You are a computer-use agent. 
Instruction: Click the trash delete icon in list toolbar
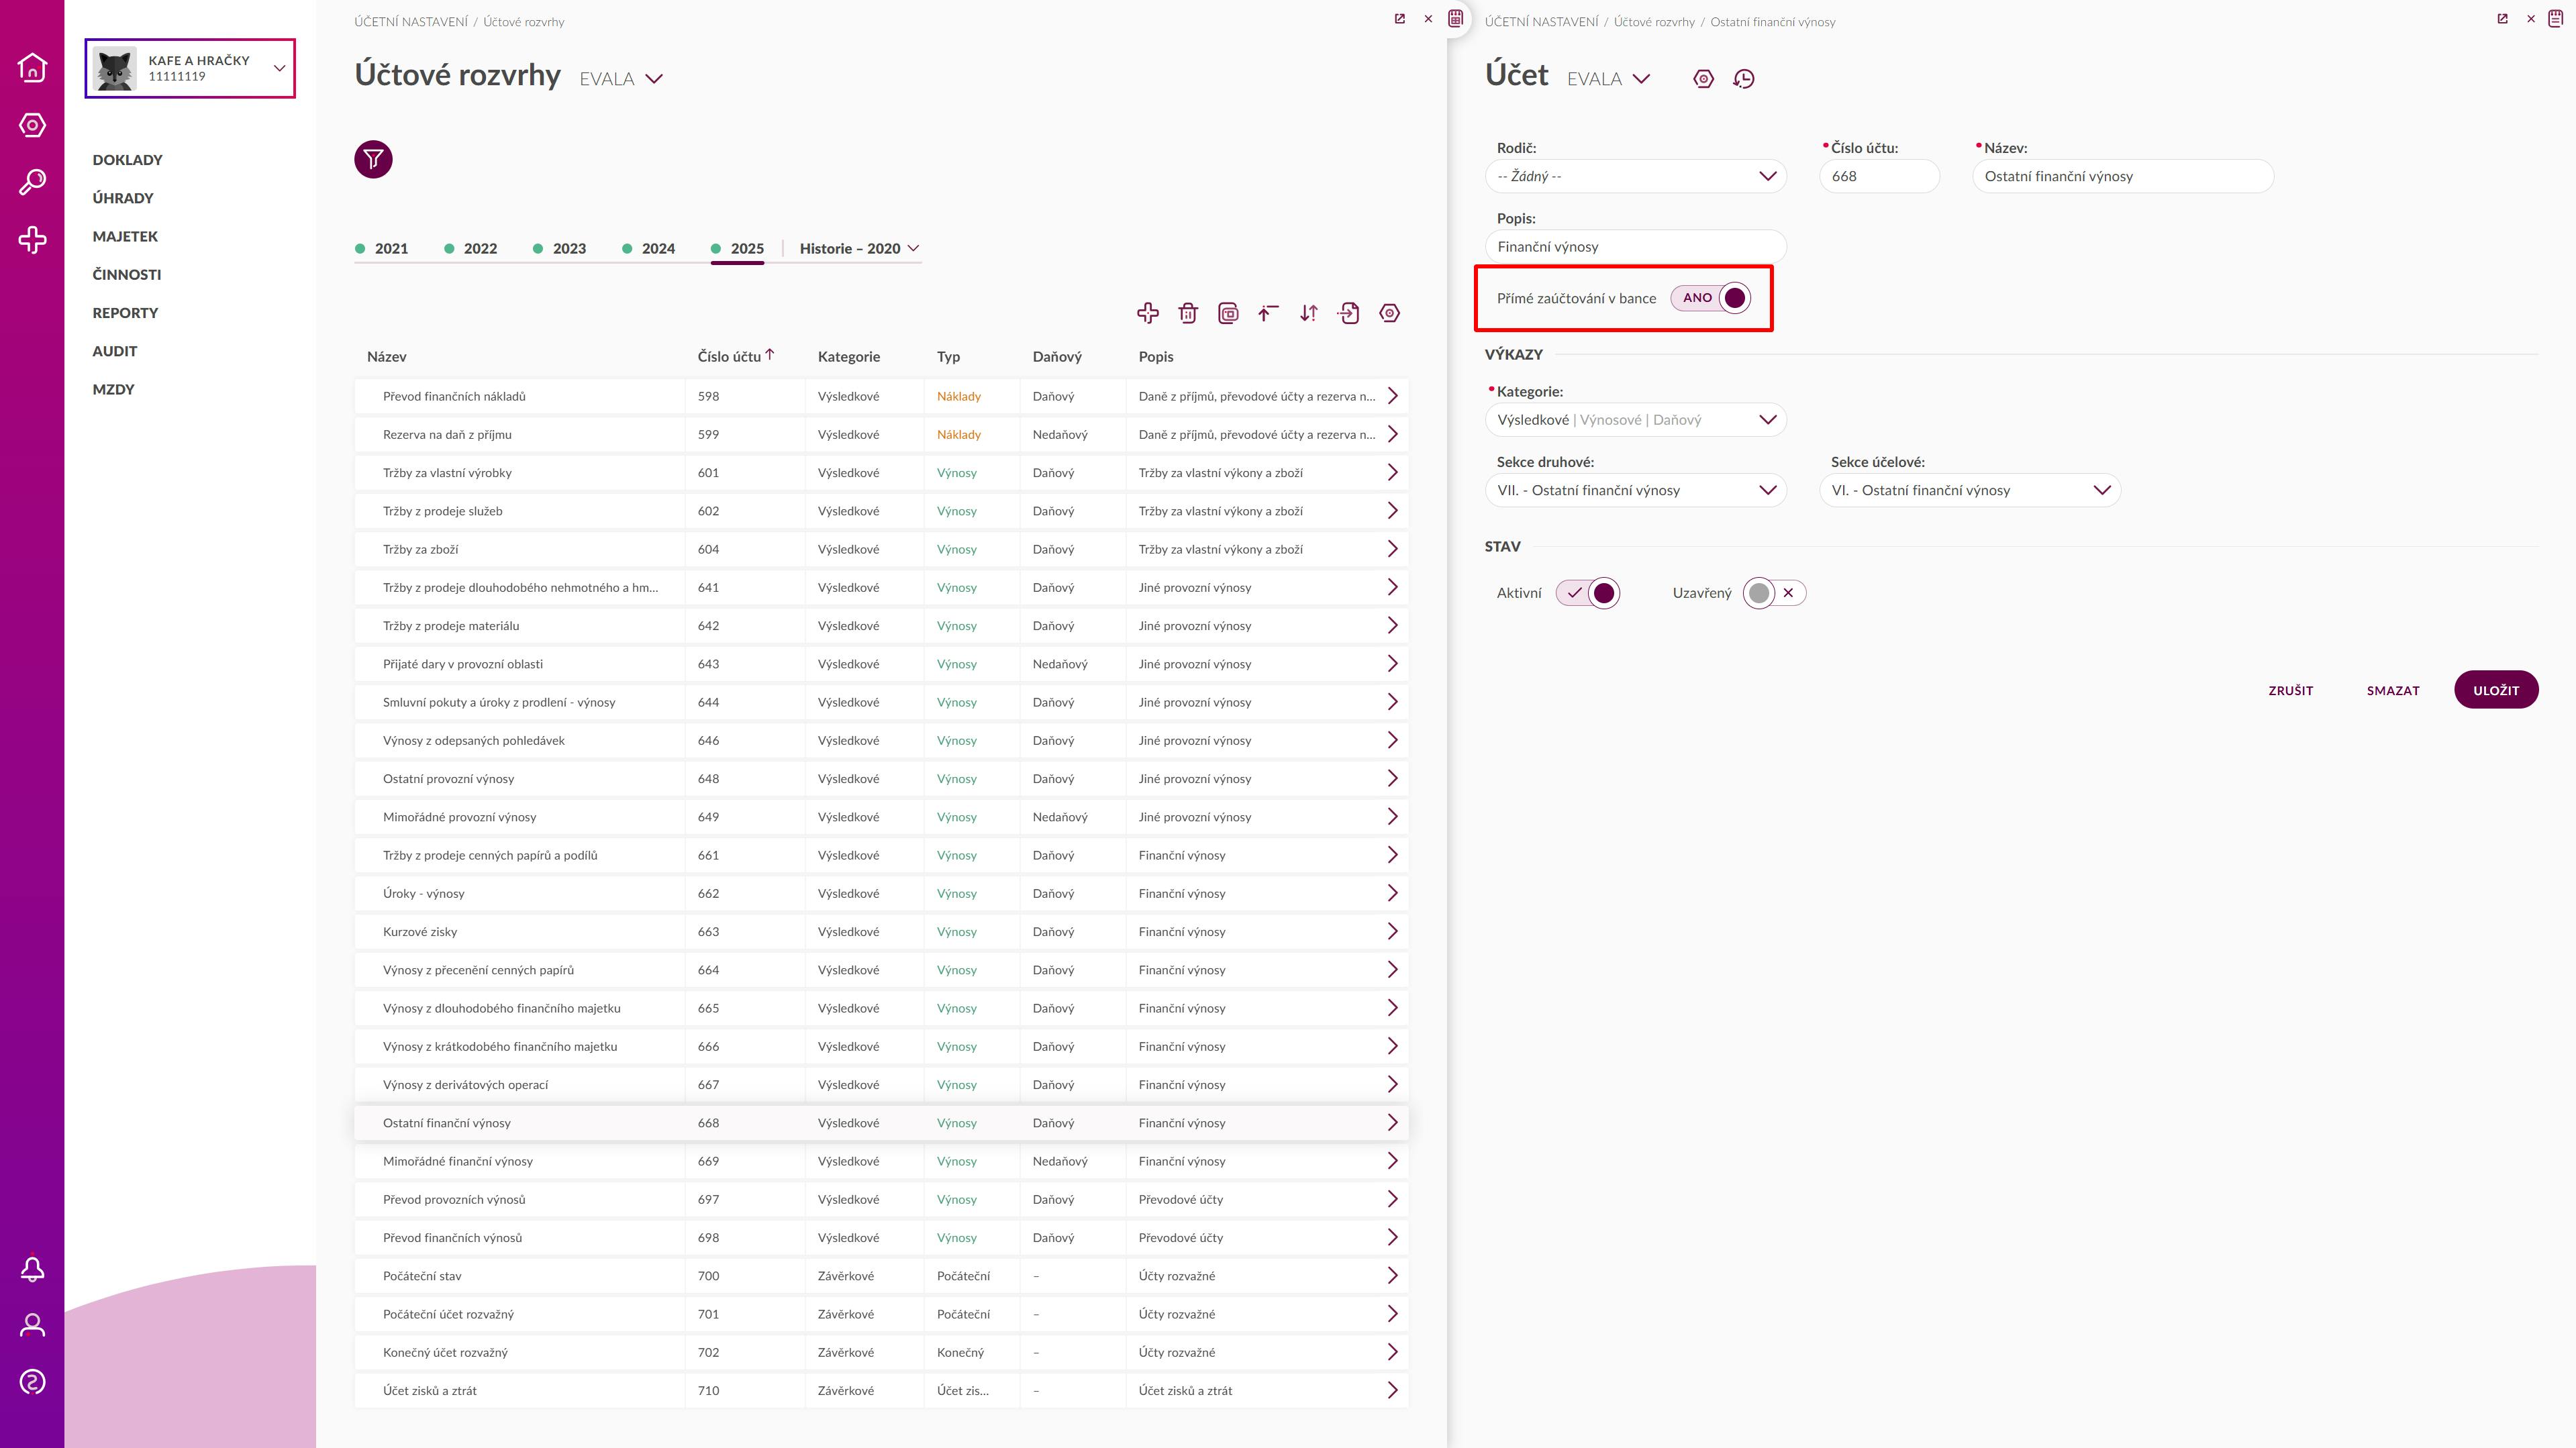[x=1188, y=313]
